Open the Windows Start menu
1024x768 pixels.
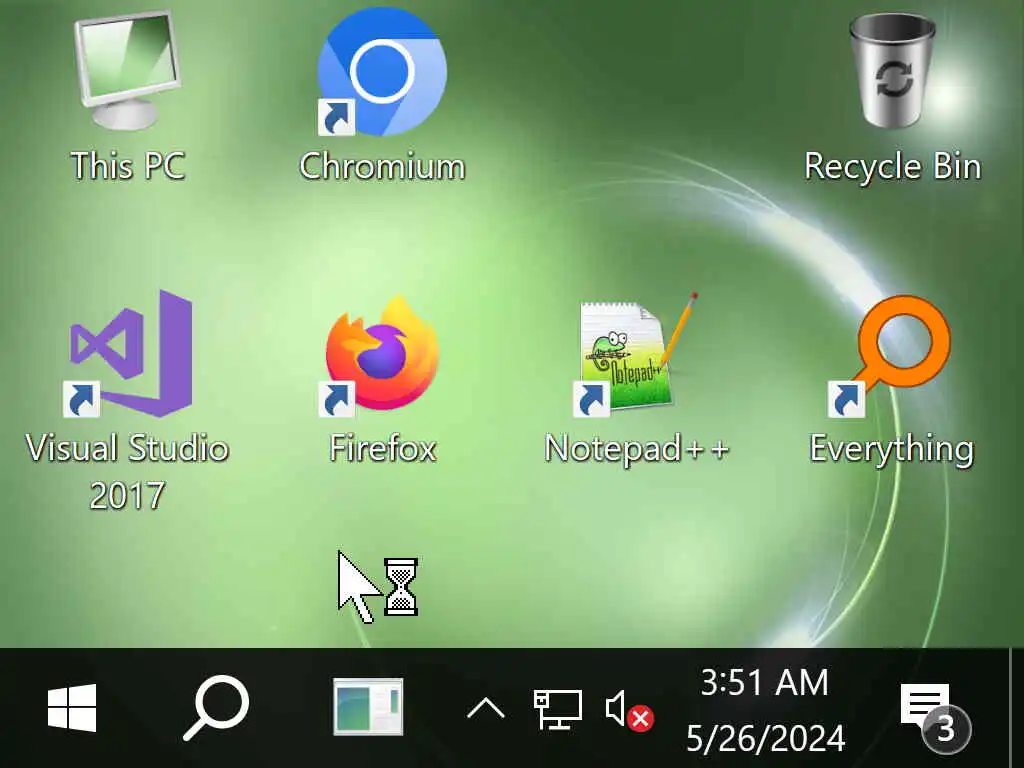click(72, 708)
